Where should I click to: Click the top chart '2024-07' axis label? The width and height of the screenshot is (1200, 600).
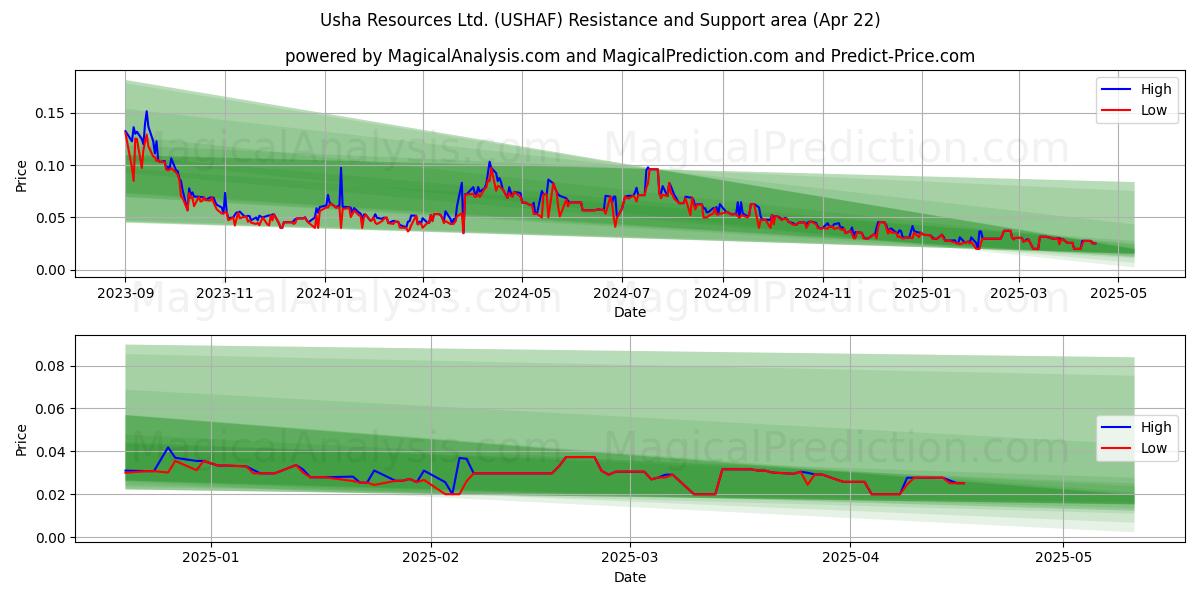pos(622,294)
